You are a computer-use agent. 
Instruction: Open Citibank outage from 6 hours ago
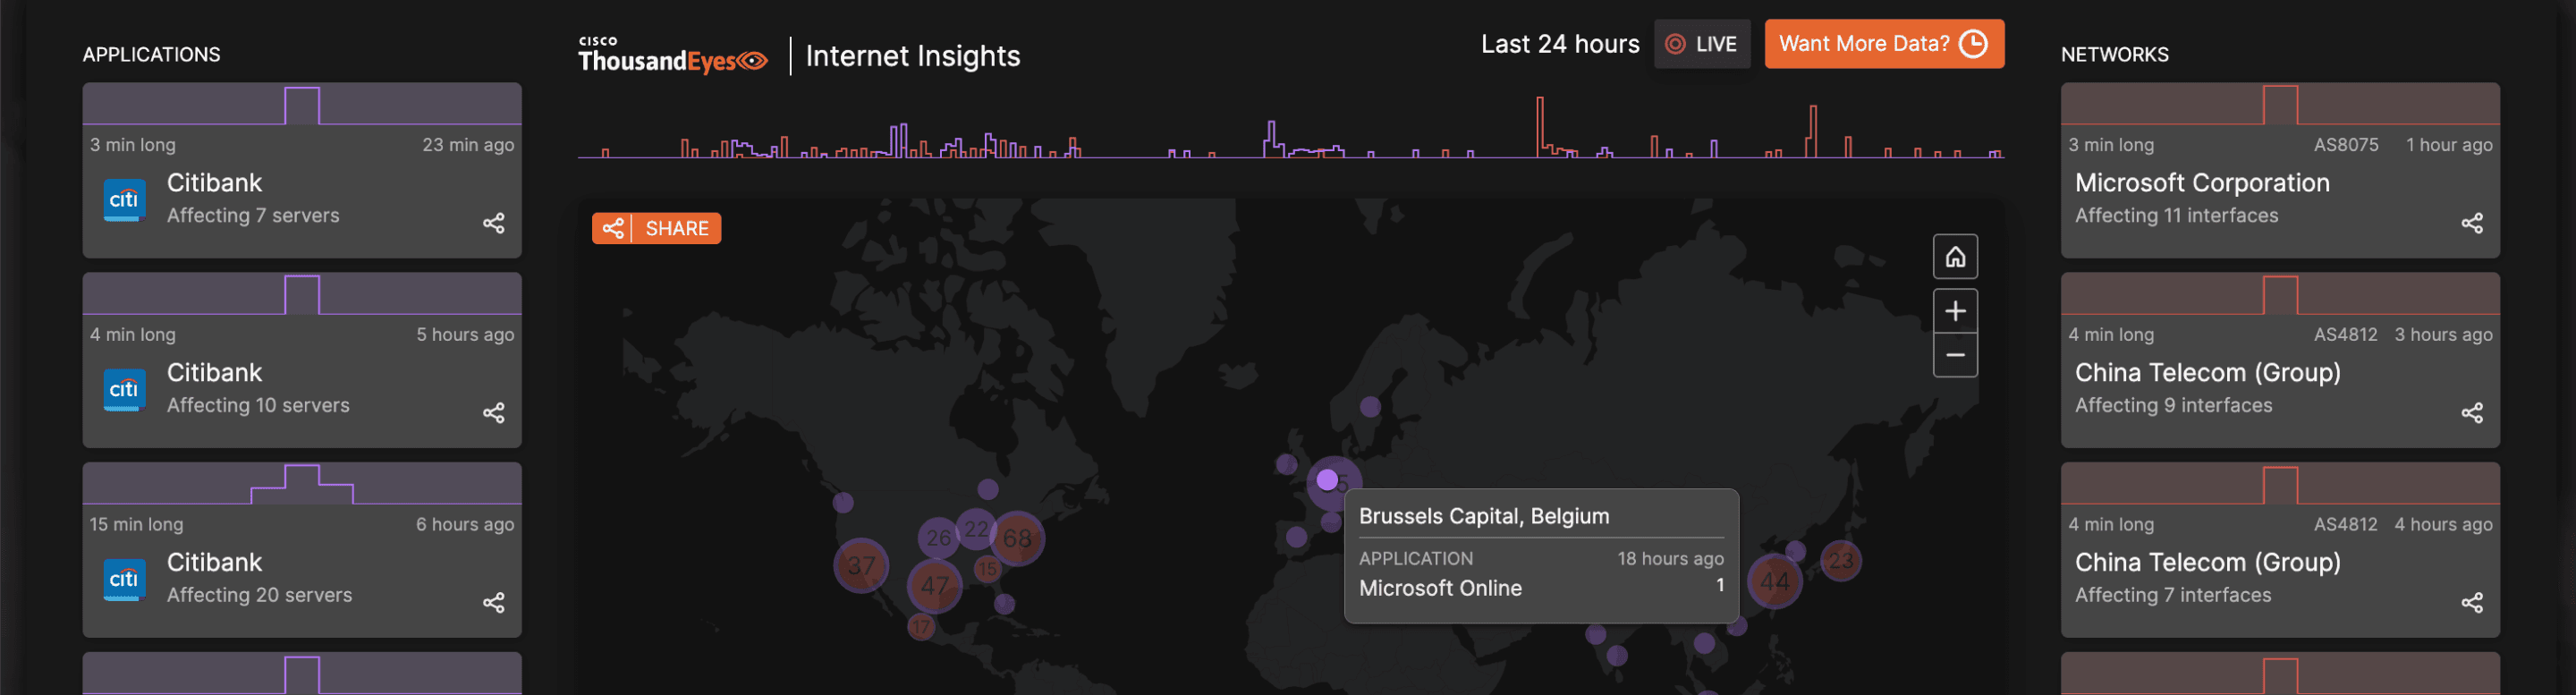tap(302, 550)
